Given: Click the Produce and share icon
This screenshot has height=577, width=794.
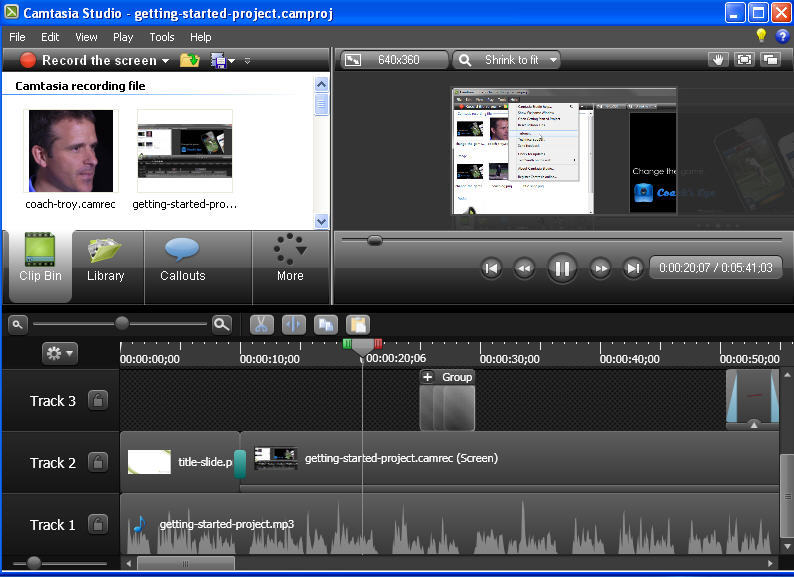Looking at the screenshot, I should pyautogui.click(x=218, y=61).
